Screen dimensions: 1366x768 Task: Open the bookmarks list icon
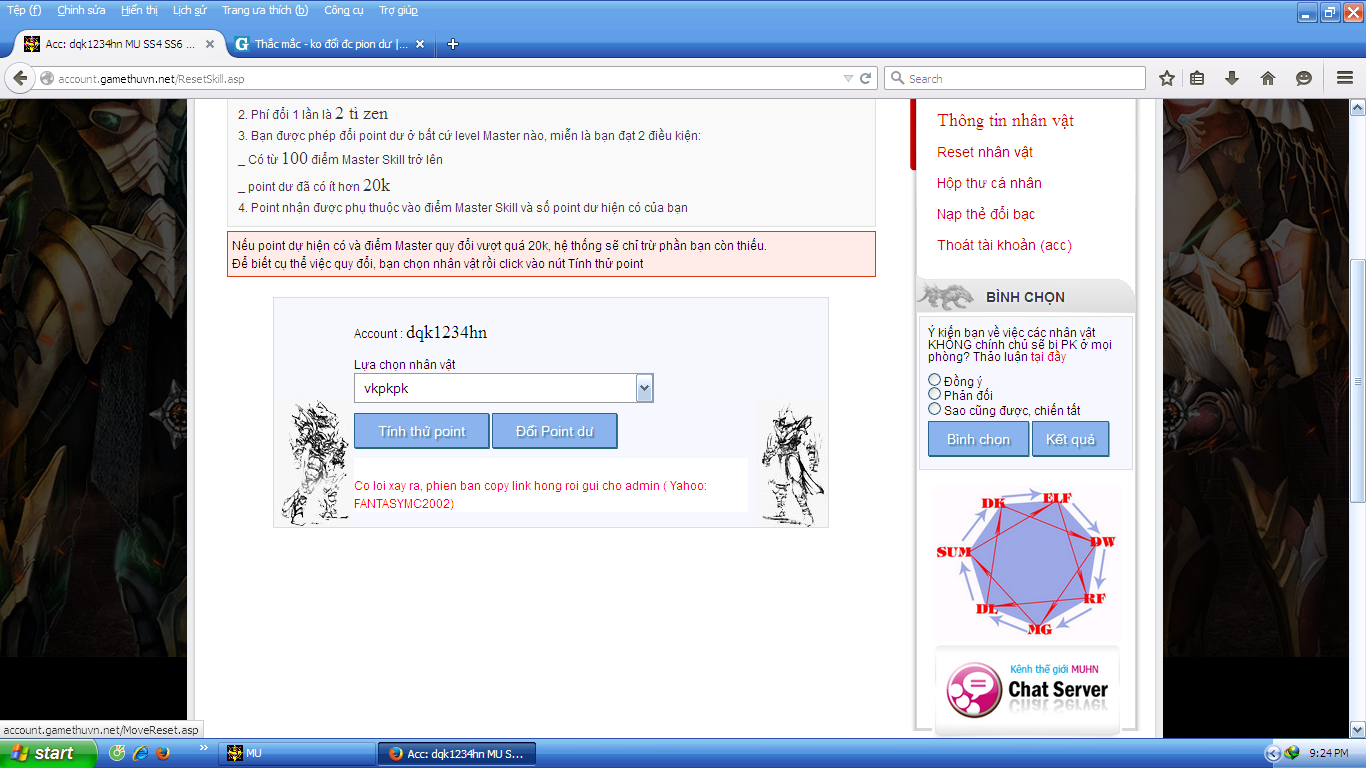pos(1197,78)
